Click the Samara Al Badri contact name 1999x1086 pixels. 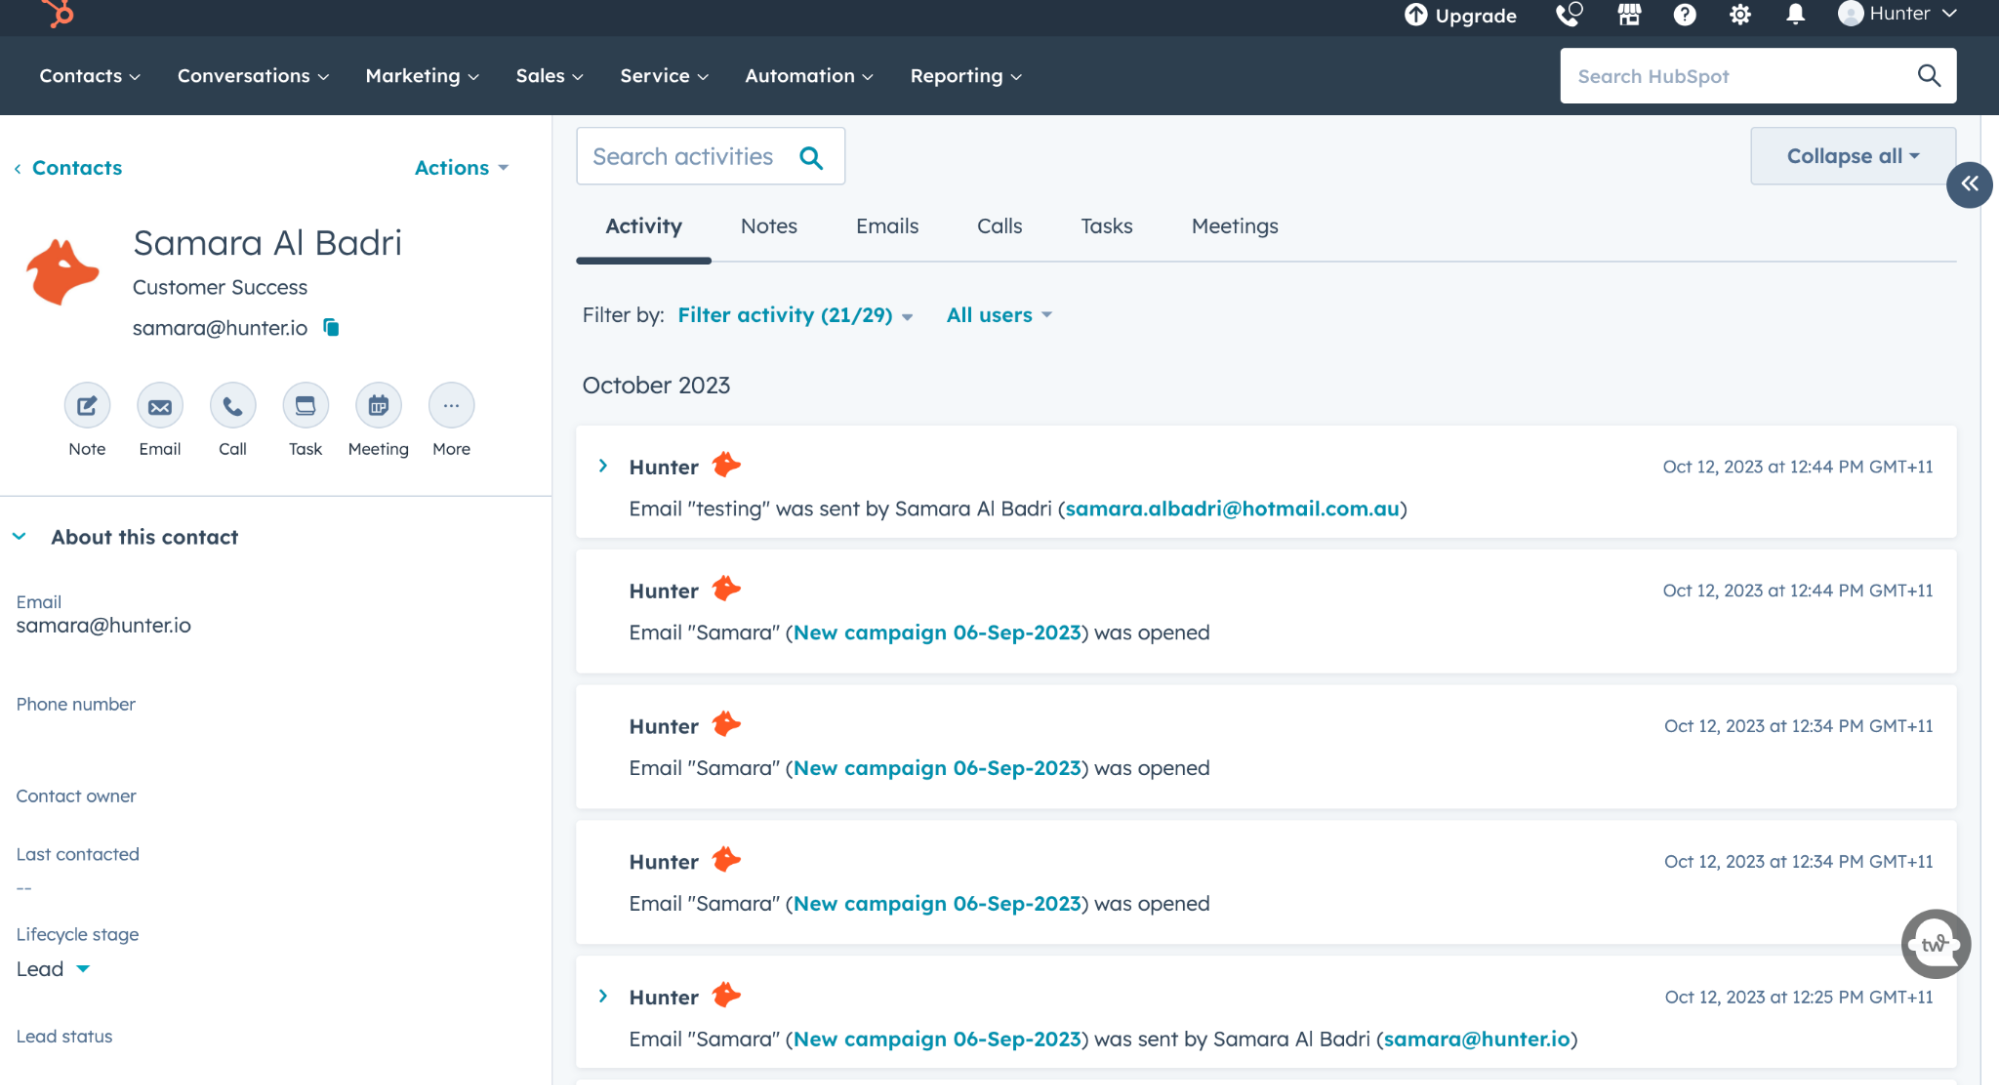267,243
